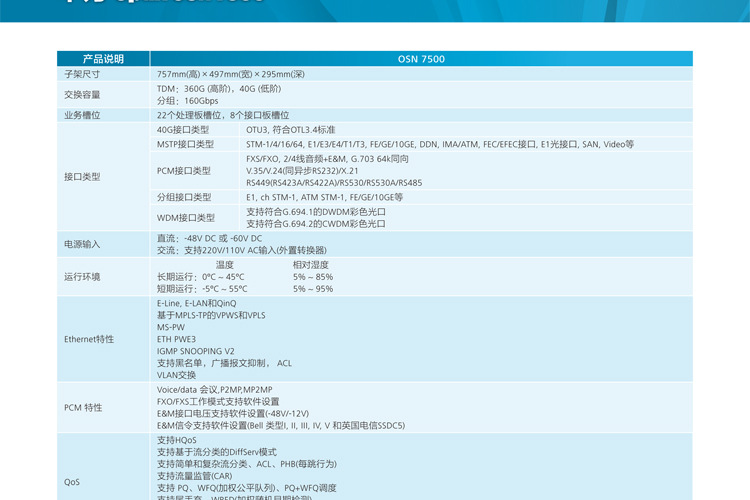This screenshot has height=500, width=750.
Task: Select the '产品说明' header cell
Action: tap(103, 59)
